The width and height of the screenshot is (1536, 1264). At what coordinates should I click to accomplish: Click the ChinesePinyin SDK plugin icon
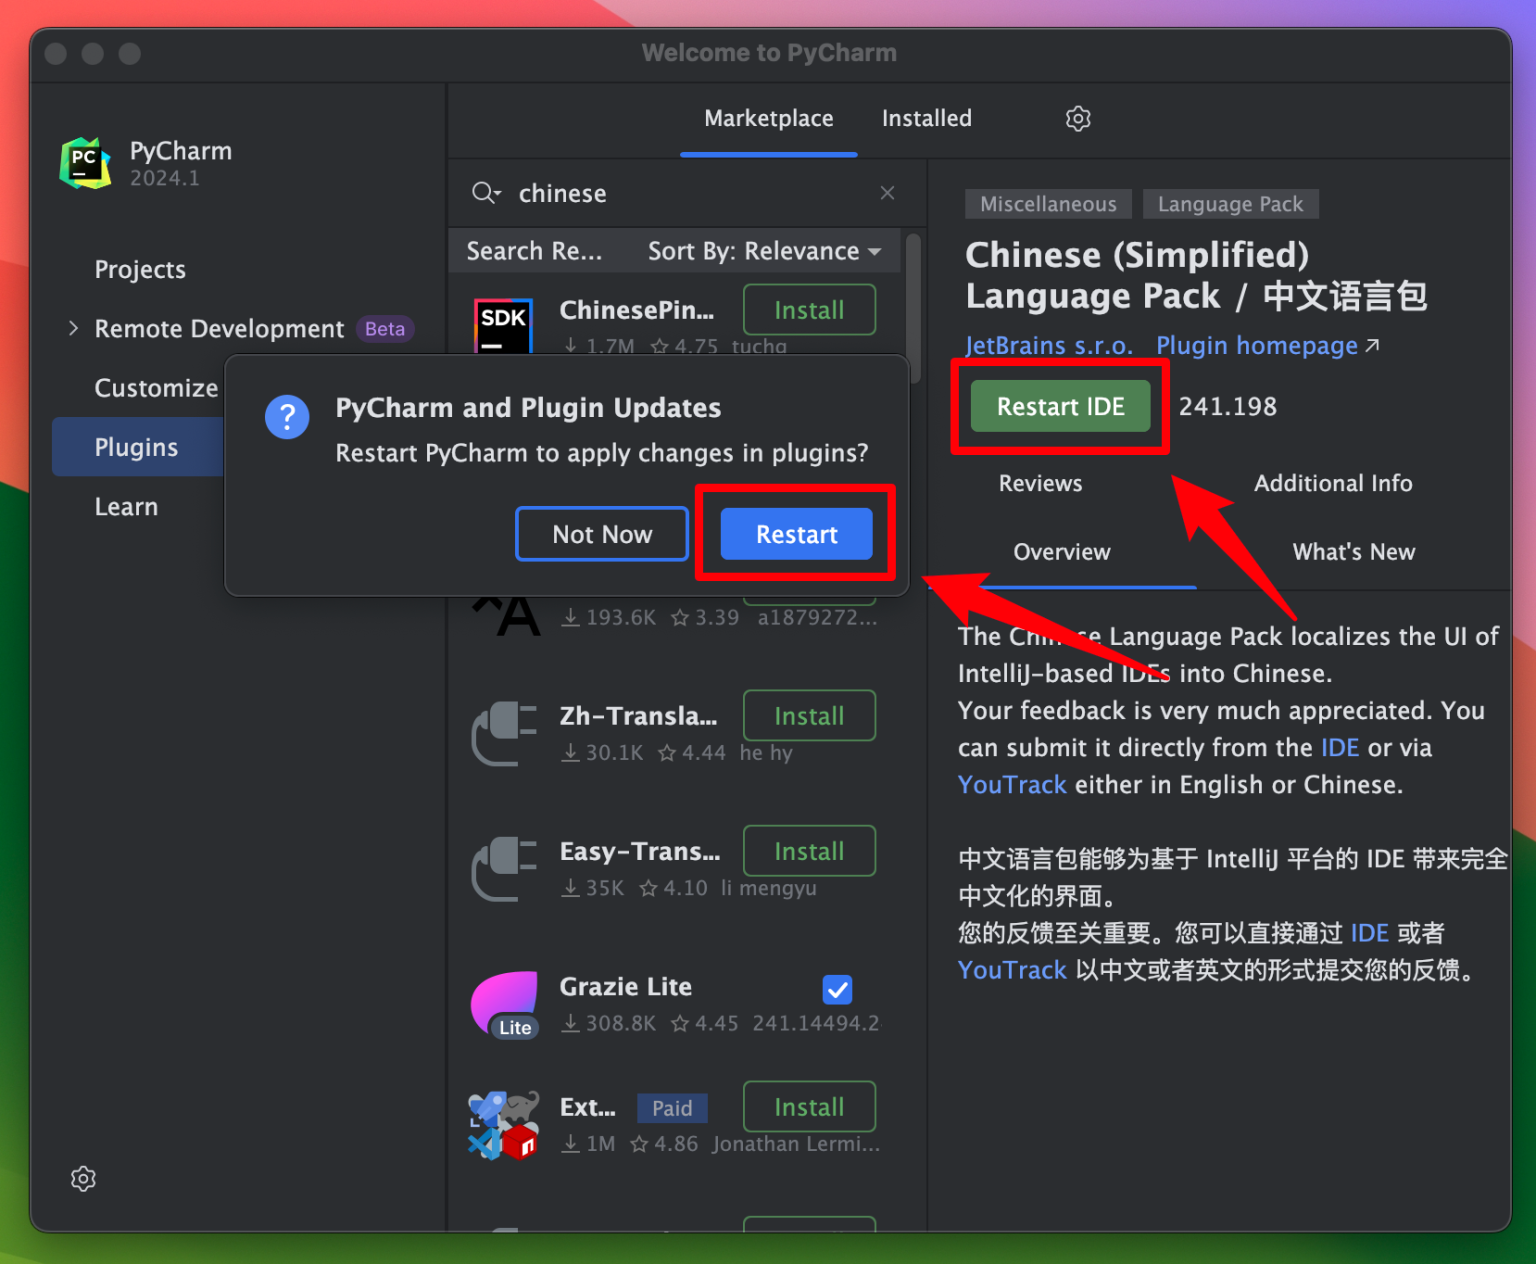tap(503, 325)
